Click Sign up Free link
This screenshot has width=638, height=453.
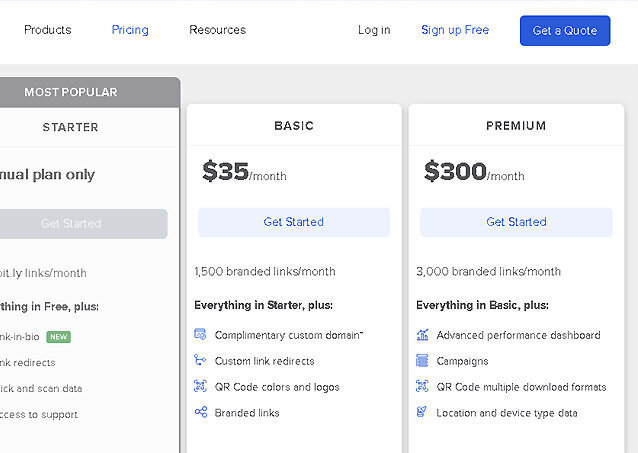455,30
